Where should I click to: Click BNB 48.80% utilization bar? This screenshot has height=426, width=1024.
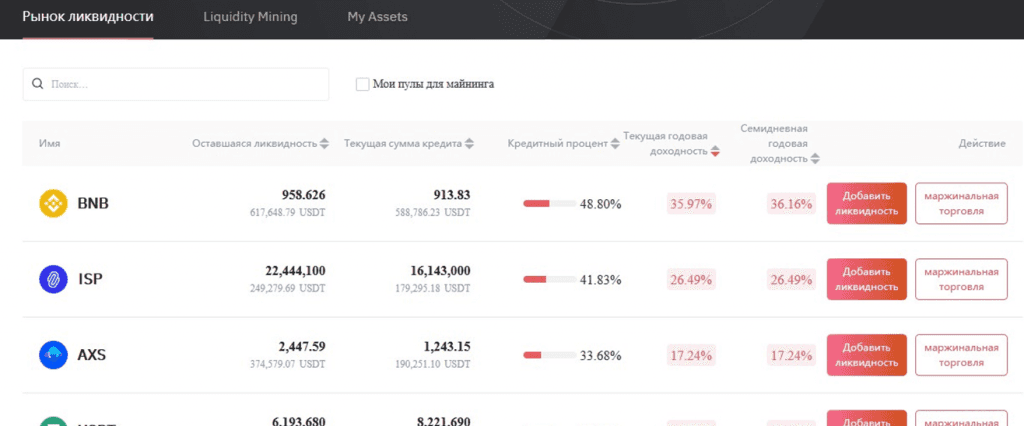(x=549, y=204)
